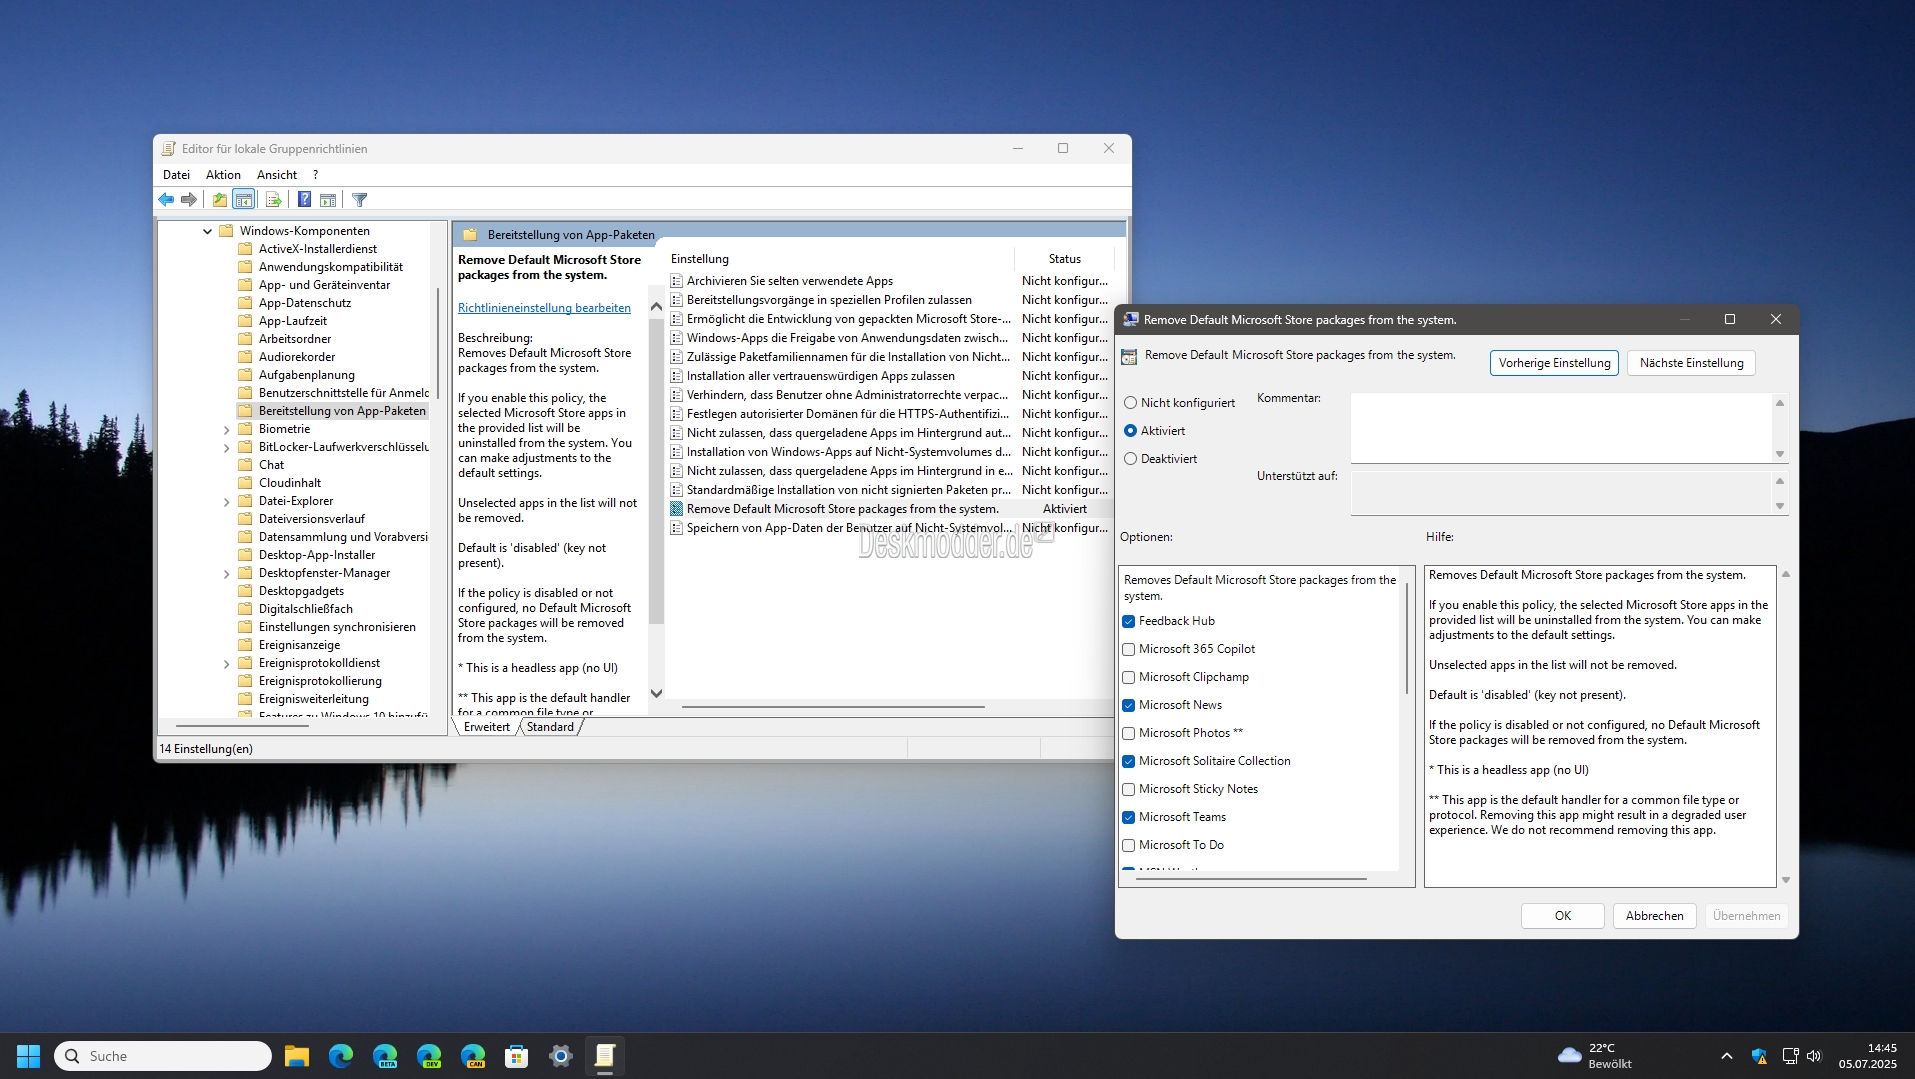Click into the Kommentar text field
Screen dimensions: 1915x1079
(x=1560, y=428)
